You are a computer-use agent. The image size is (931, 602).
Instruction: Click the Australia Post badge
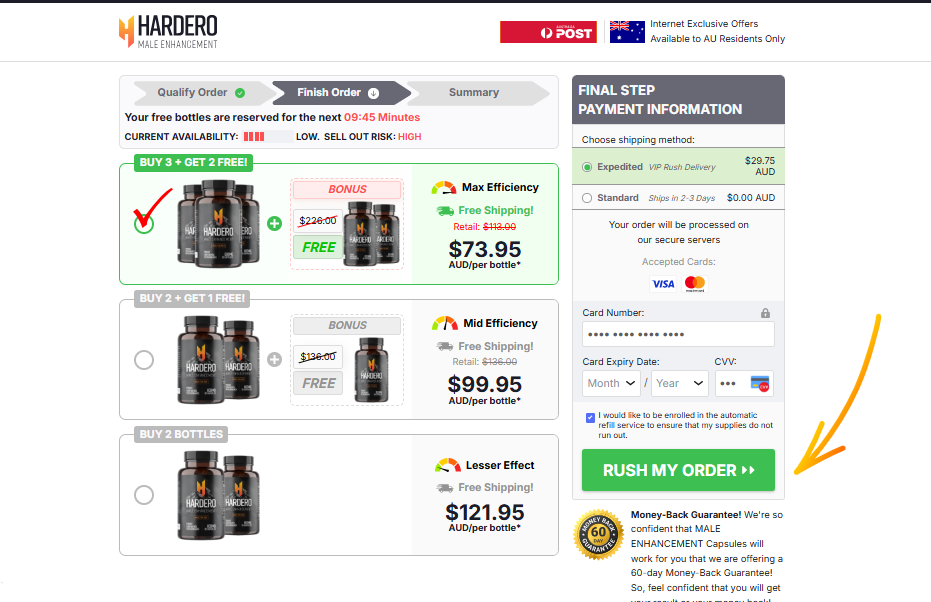tap(548, 31)
